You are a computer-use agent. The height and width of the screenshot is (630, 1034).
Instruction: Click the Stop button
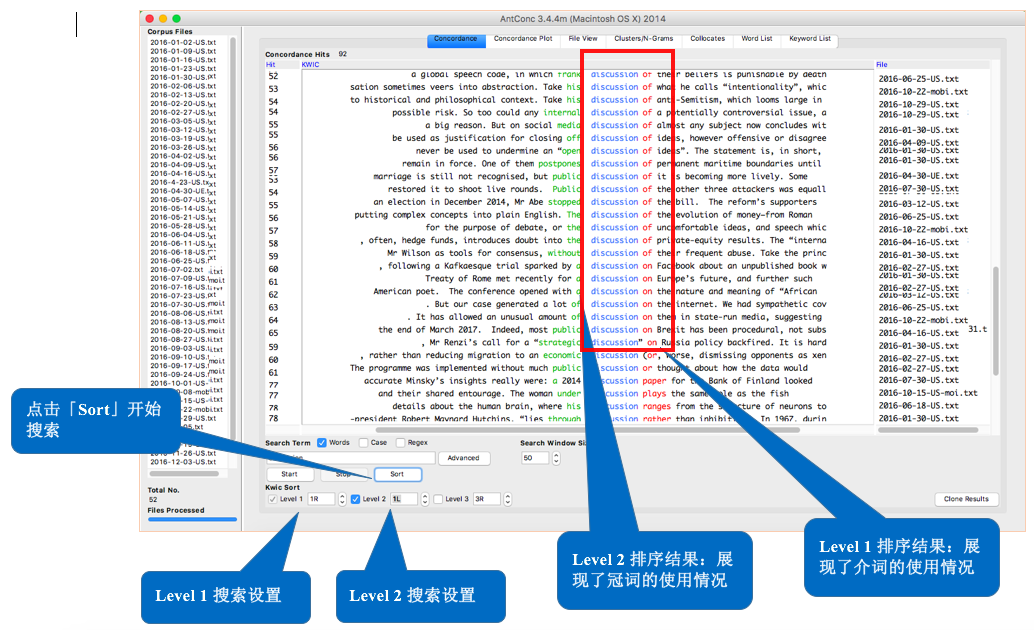pos(344,474)
